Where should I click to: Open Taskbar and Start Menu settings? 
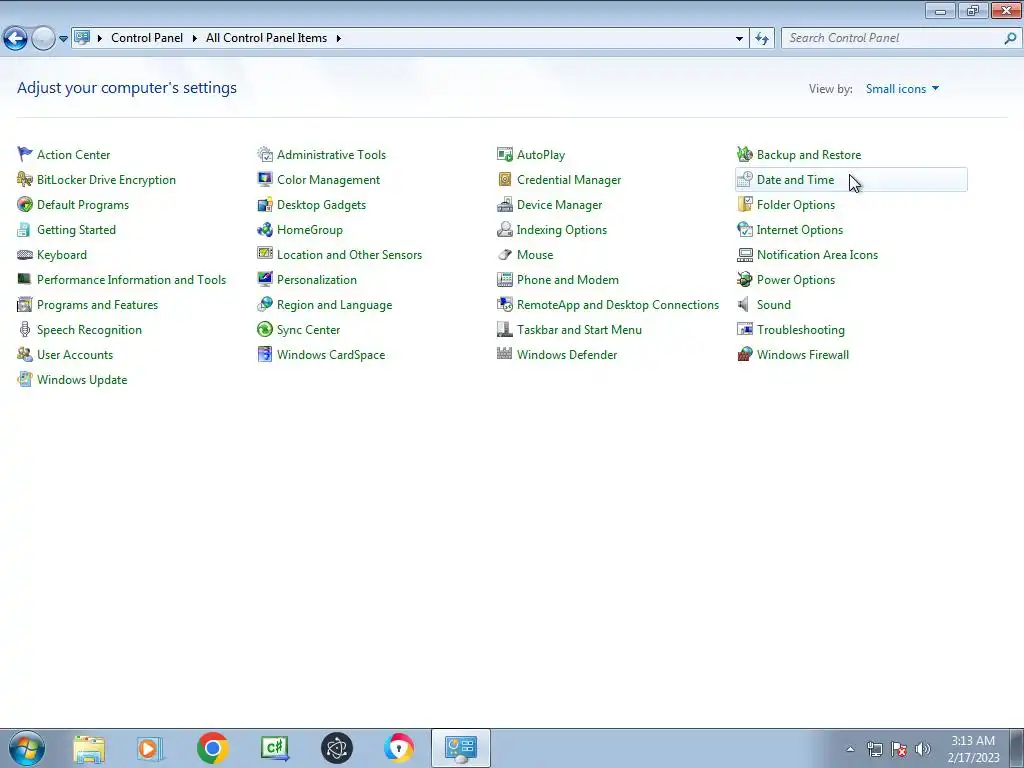[579, 330]
